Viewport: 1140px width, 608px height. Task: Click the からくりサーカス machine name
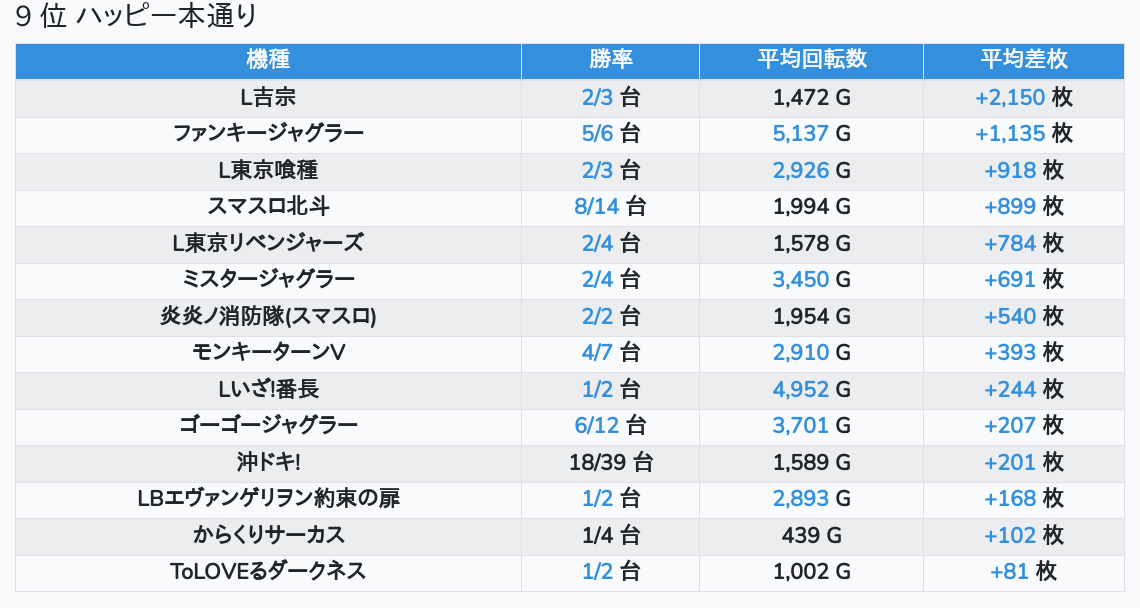[268, 536]
